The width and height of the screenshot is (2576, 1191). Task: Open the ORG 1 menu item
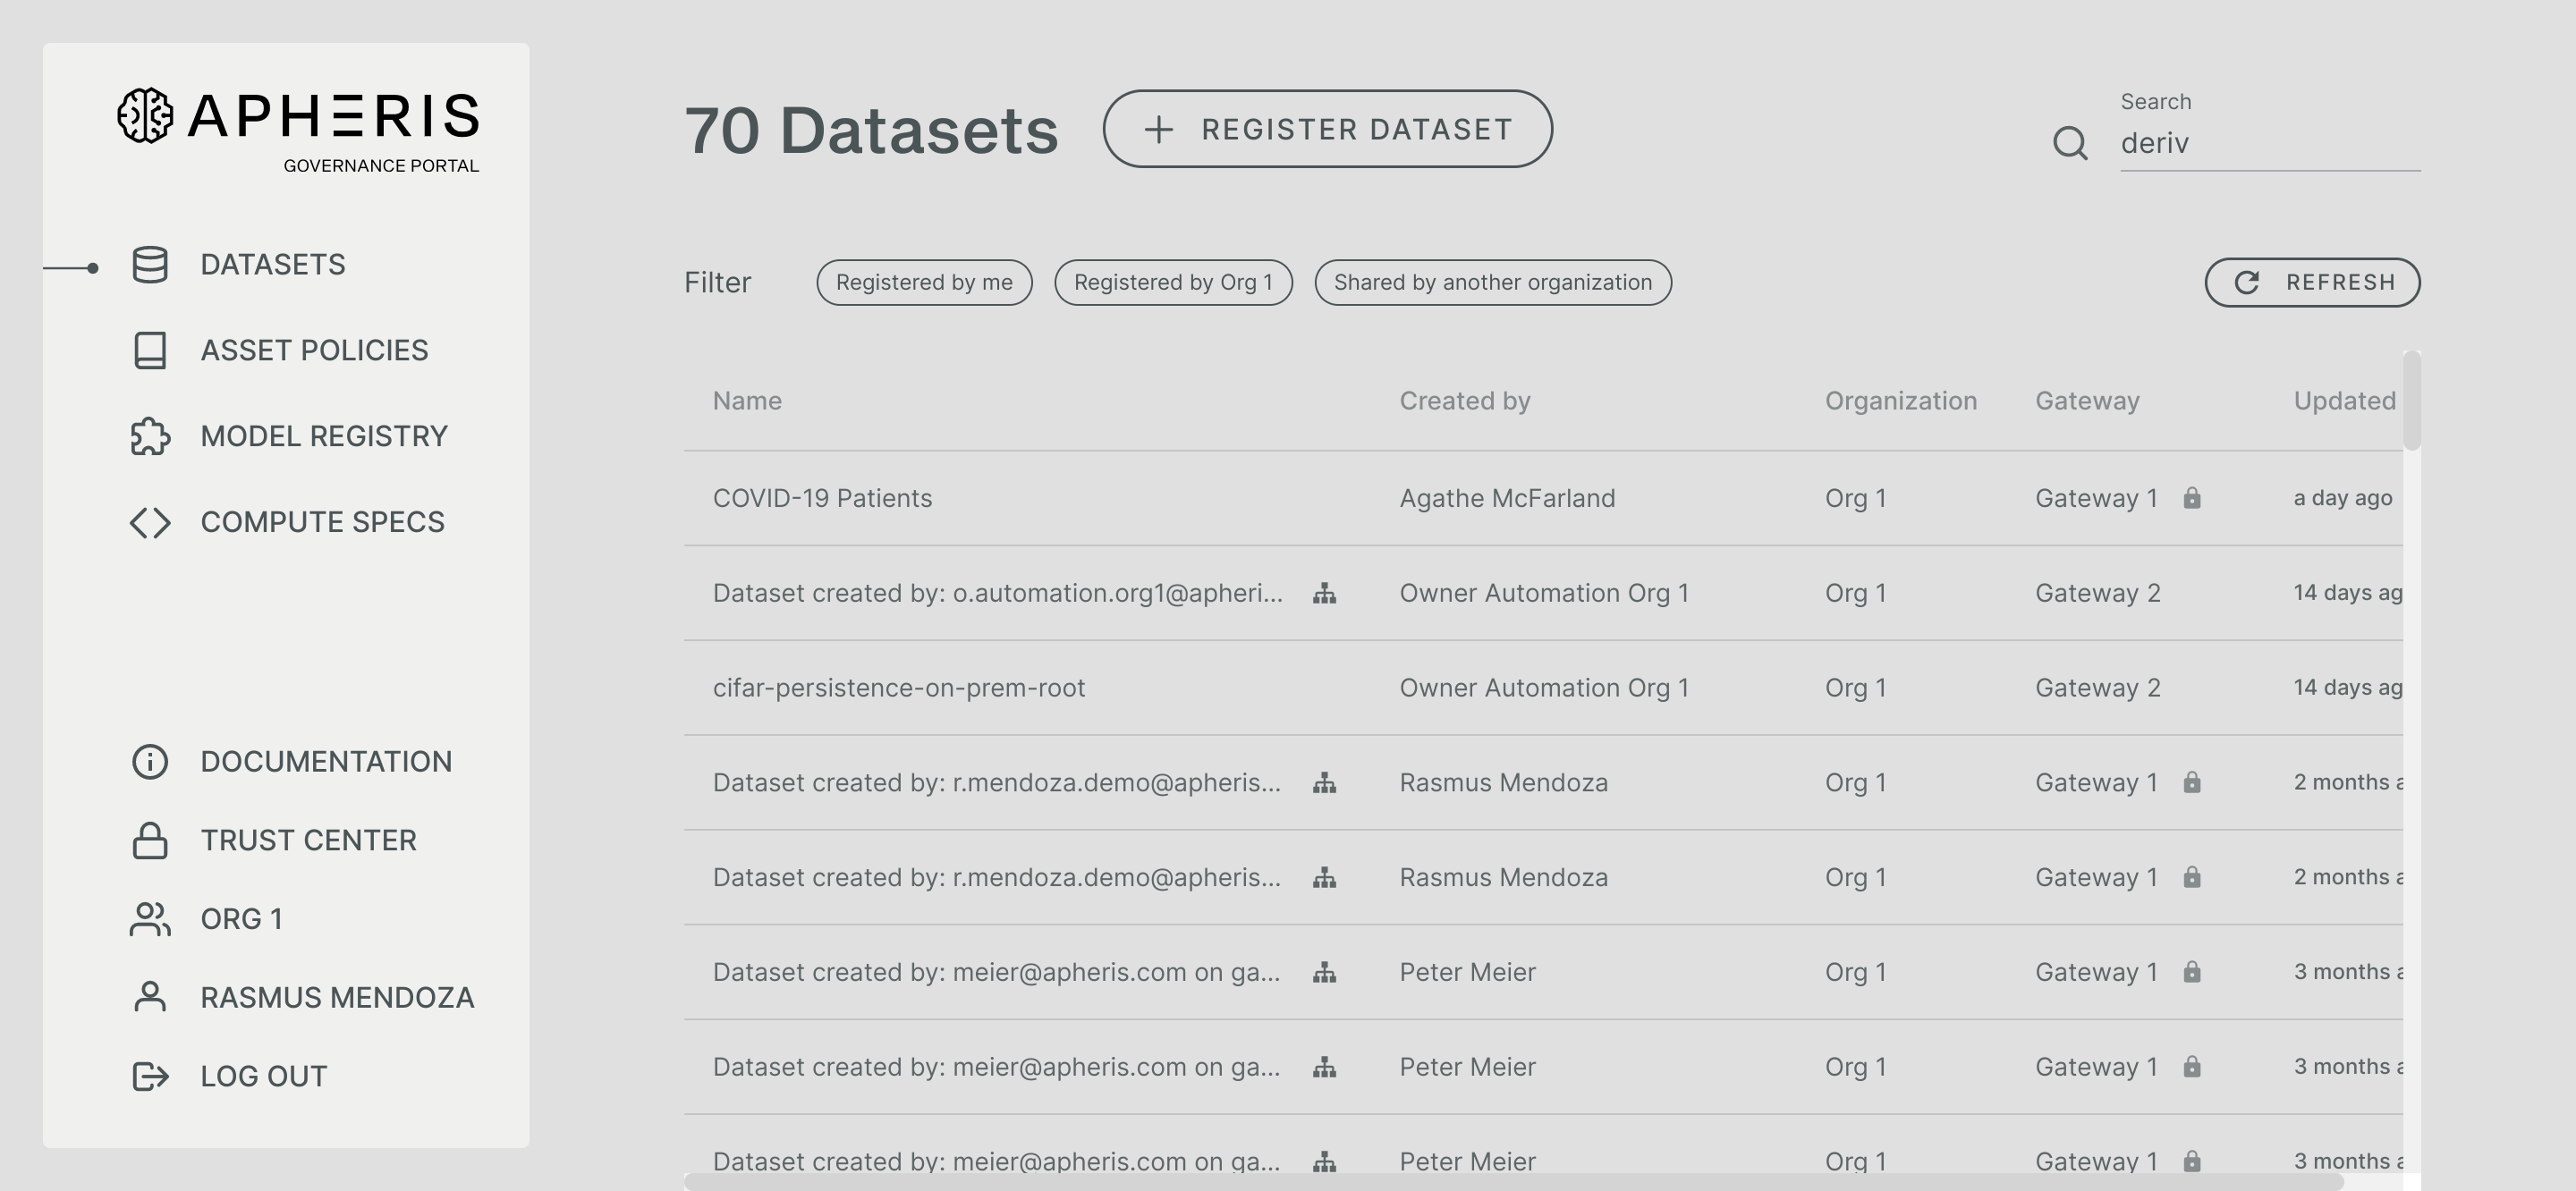click(241, 919)
